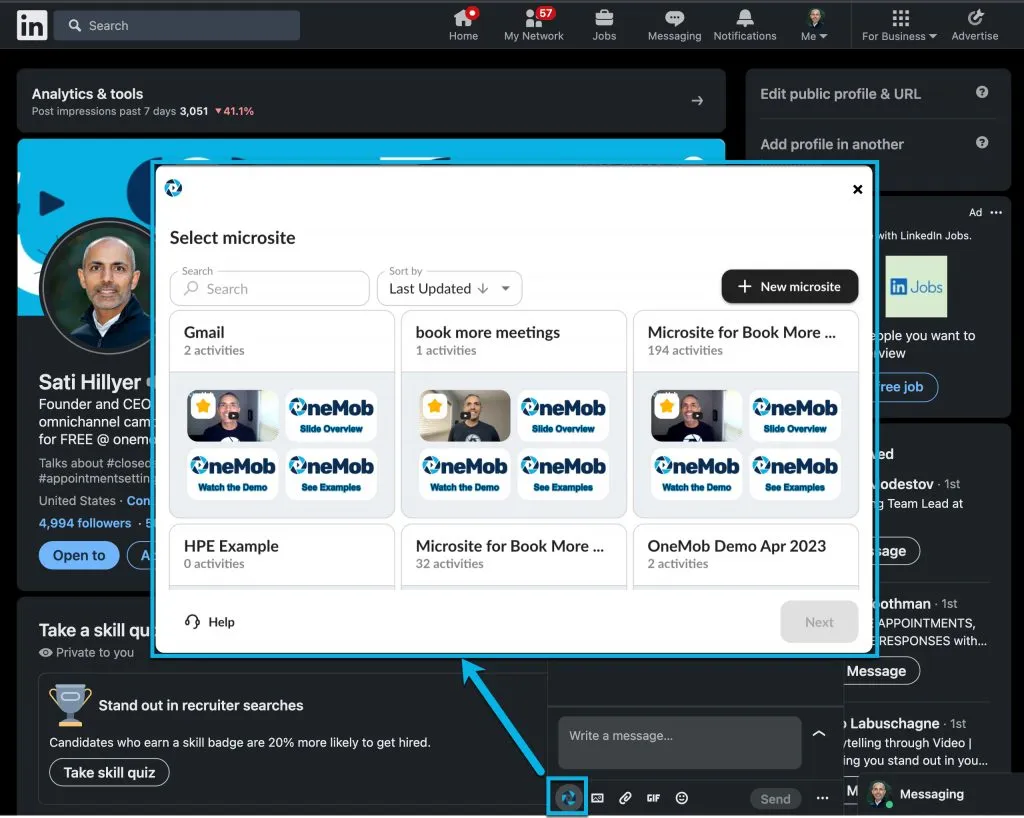Open the Me profile dropdown
This screenshot has height=818, width=1024.
(x=814, y=25)
